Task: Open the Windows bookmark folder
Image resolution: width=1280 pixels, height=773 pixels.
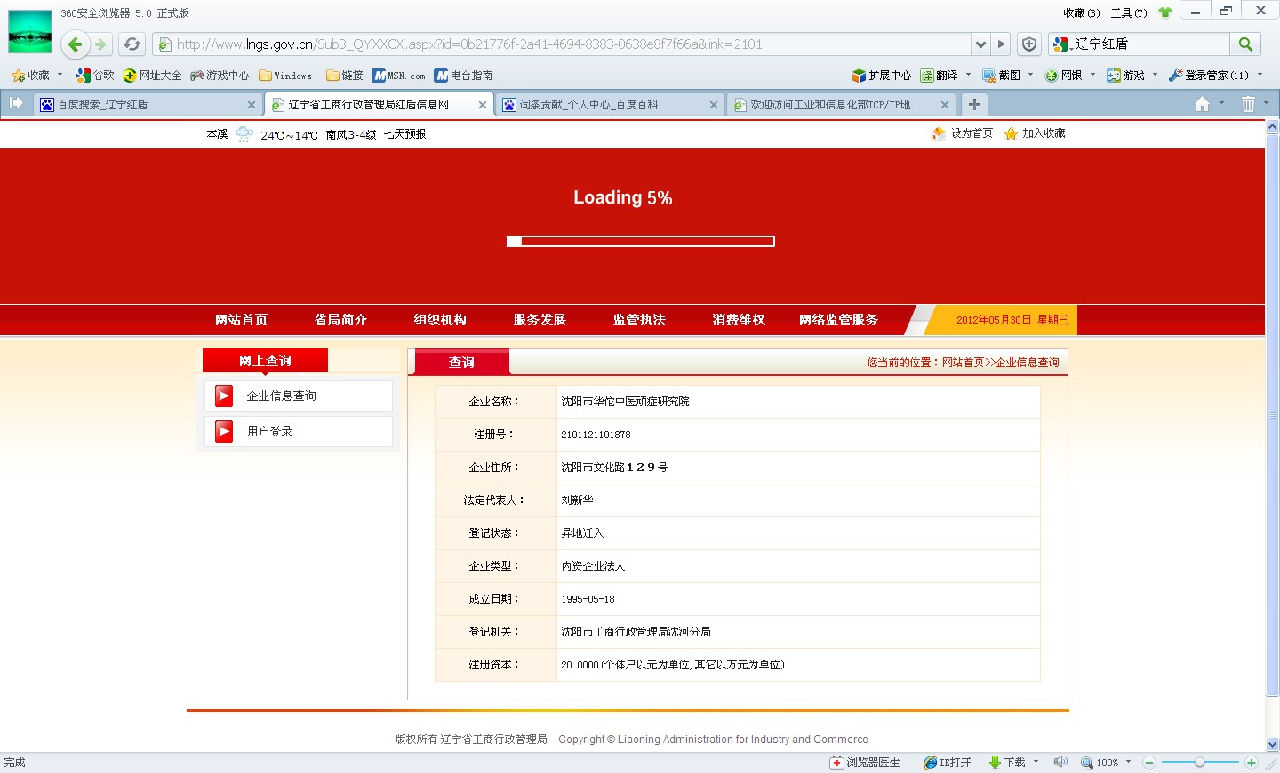Action: click(x=285, y=75)
